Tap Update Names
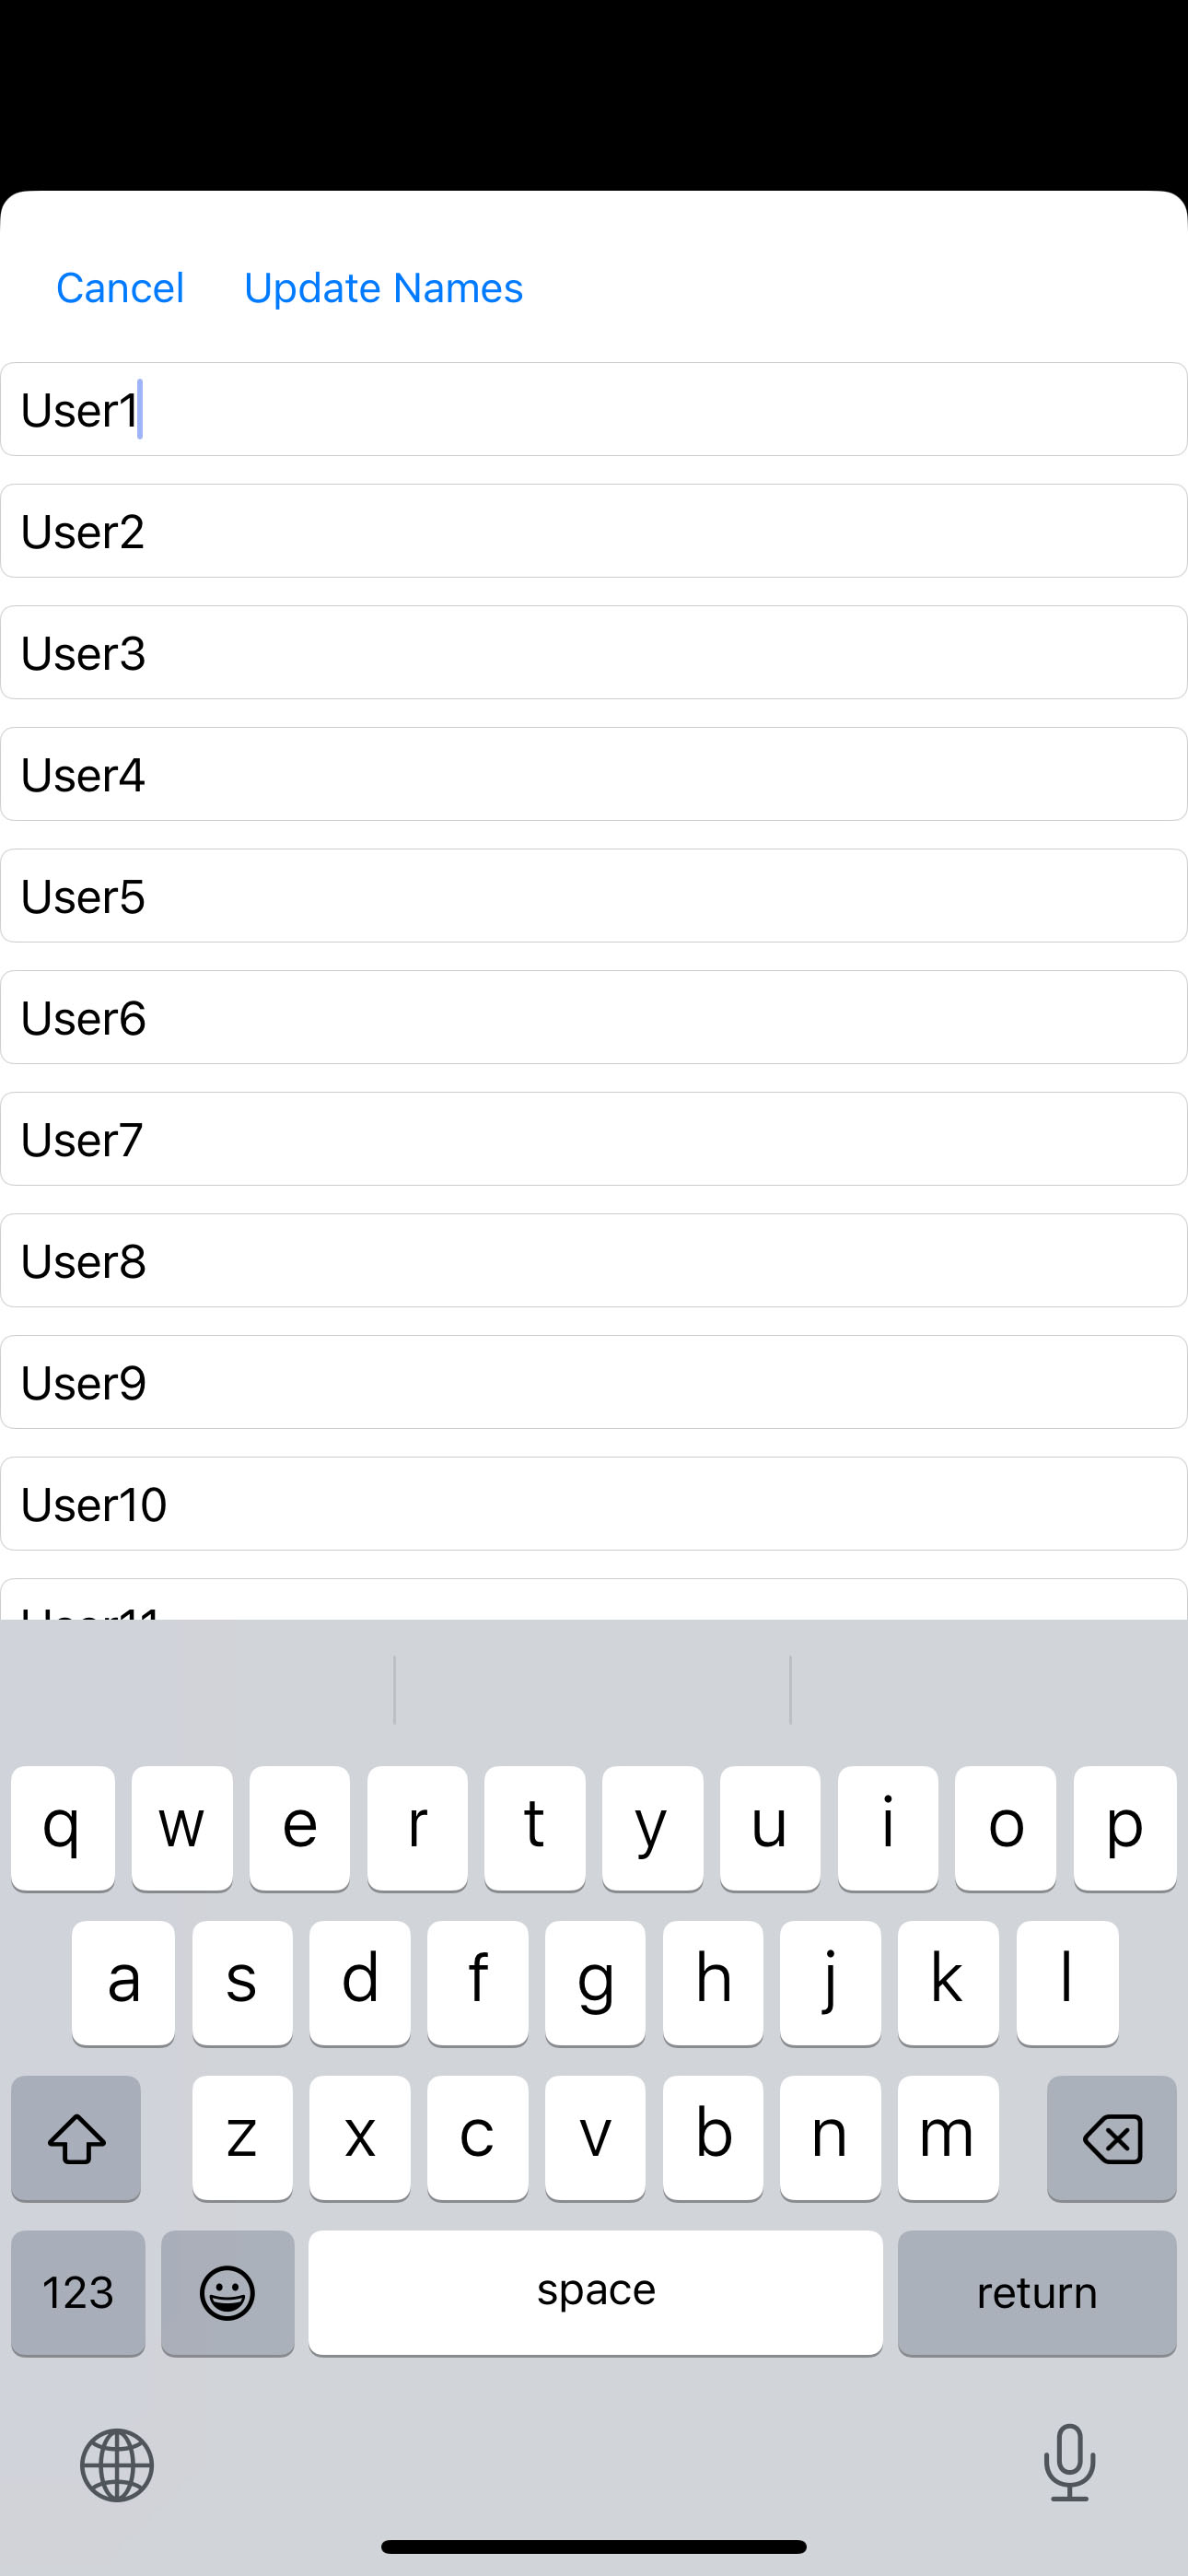 click(x=383, y=288)
